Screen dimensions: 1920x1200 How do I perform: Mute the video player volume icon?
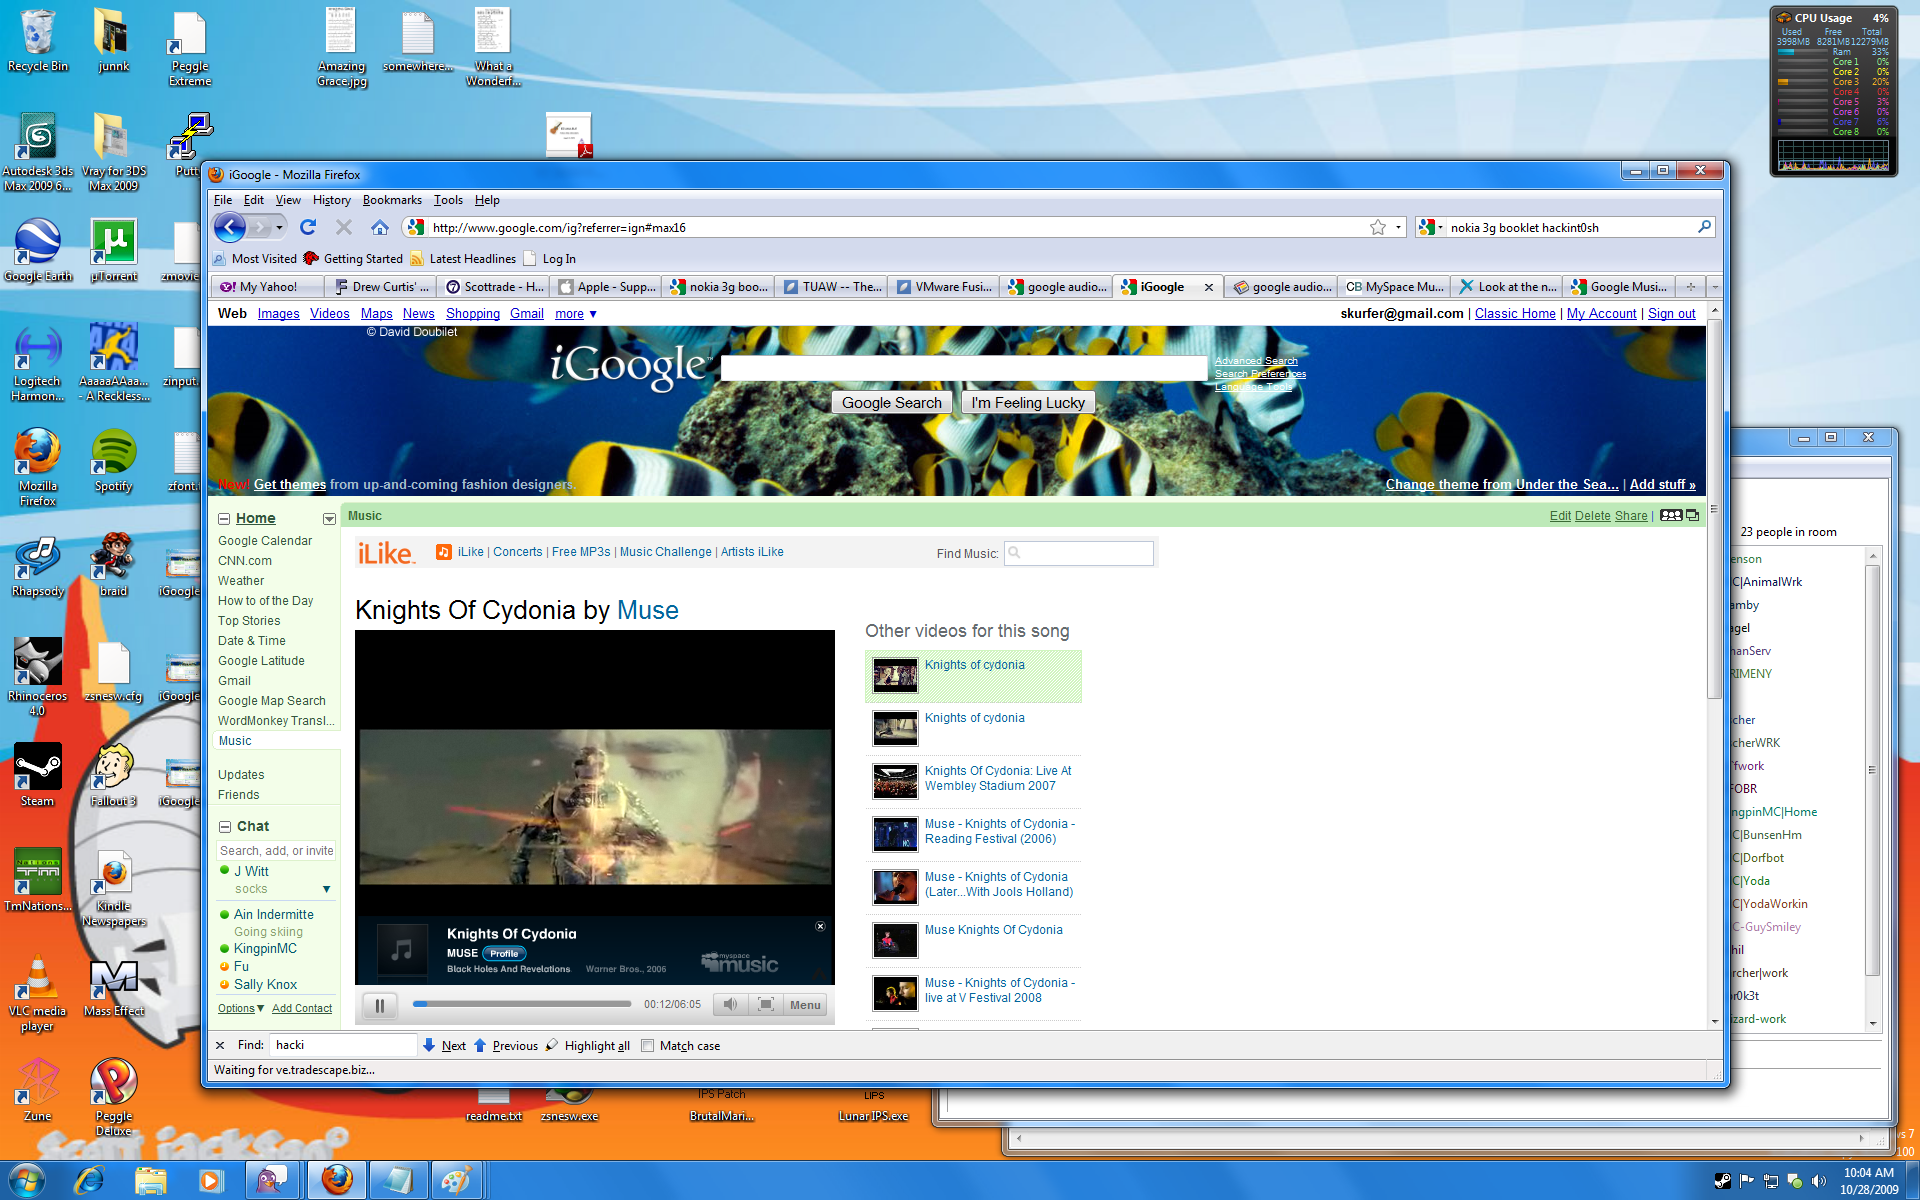click(x=731, y=1004)
